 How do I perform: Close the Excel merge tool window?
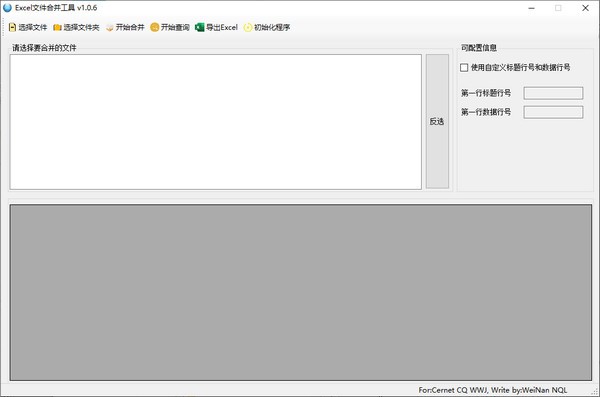tap(585, 8)
